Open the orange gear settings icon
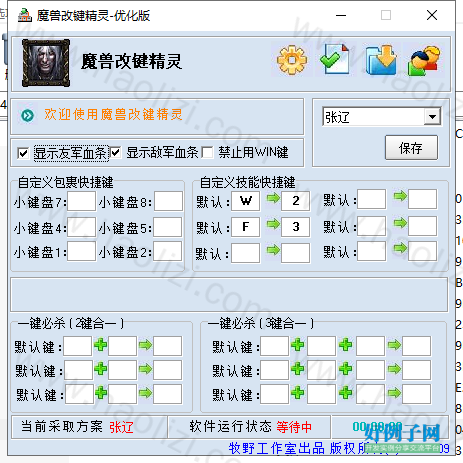This screenshot has height=463, width=463. point(292,60)
